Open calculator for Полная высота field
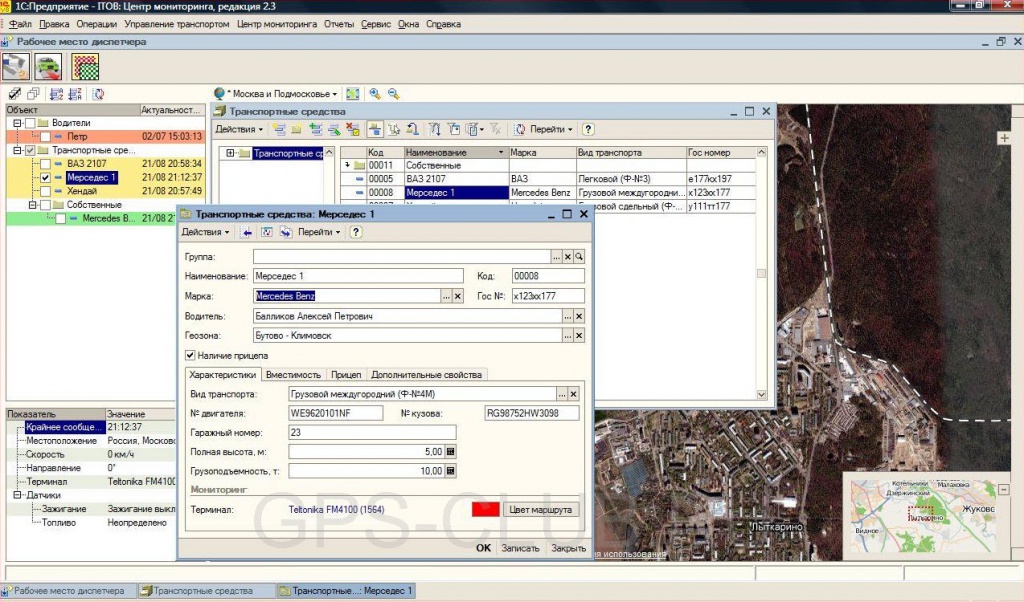 pyautogui.click(x=450, y=452)
